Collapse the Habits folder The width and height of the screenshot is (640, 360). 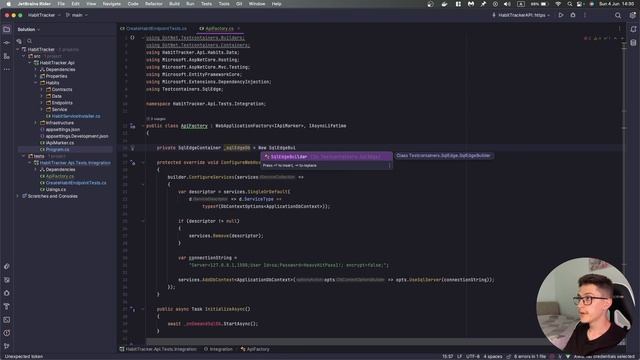(x=36, y=83)
